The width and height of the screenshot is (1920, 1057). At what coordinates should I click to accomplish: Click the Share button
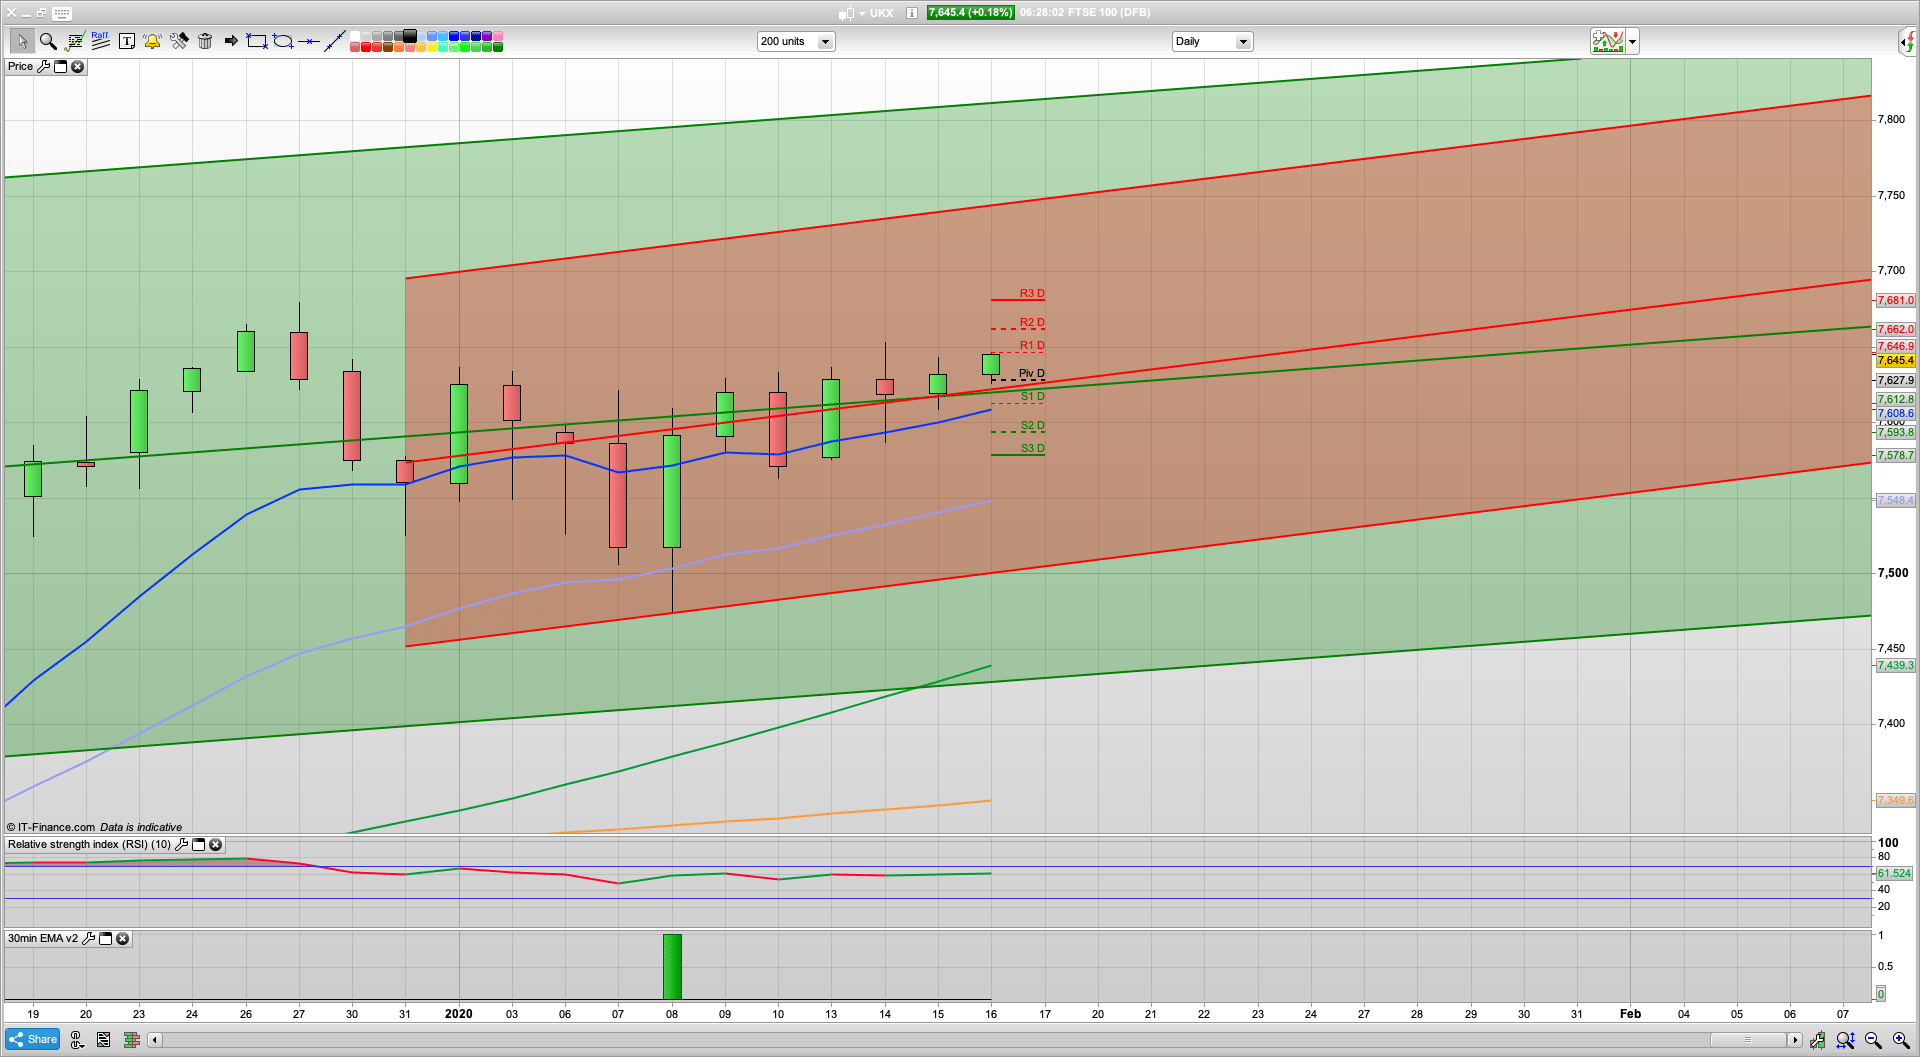33,1040
